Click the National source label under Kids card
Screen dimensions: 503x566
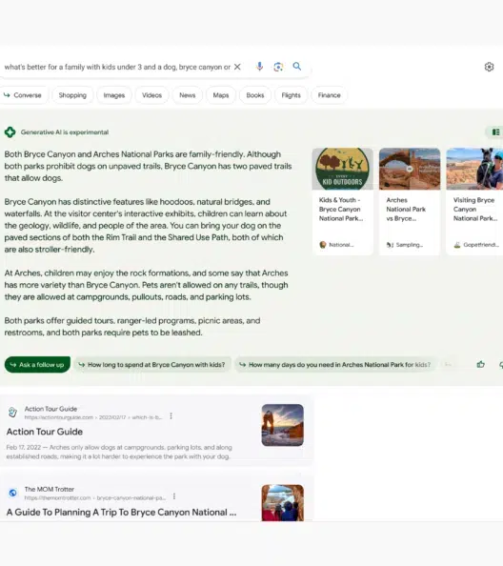337,245
